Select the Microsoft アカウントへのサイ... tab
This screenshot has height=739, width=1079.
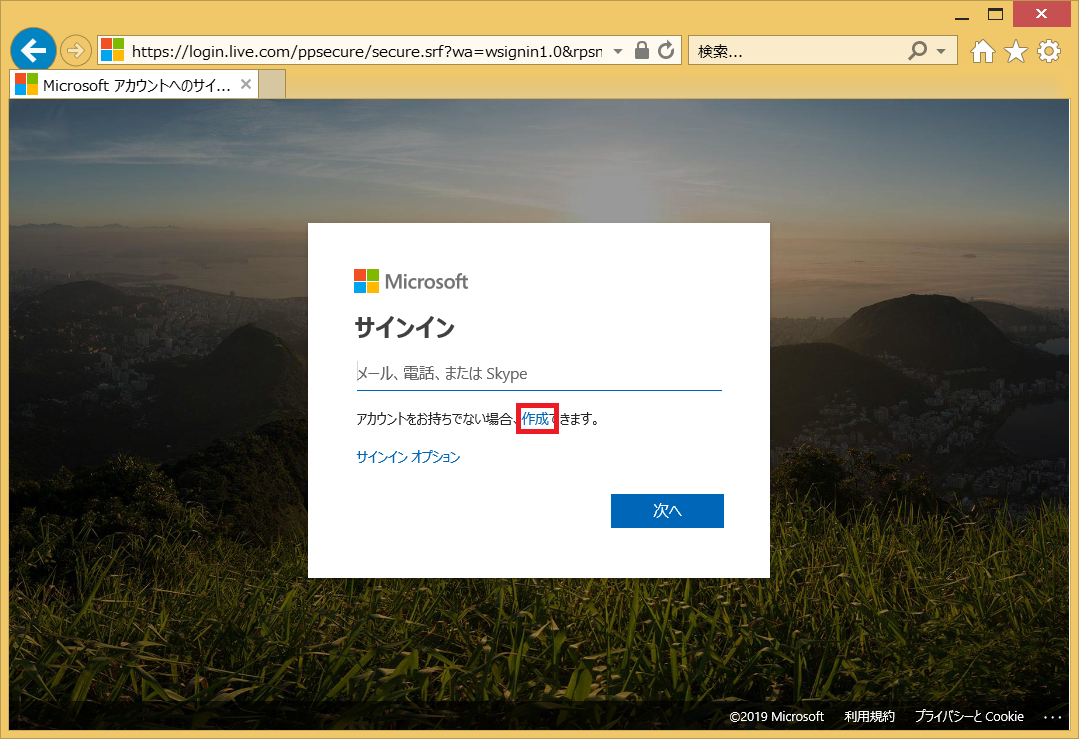tap(134, 85)
